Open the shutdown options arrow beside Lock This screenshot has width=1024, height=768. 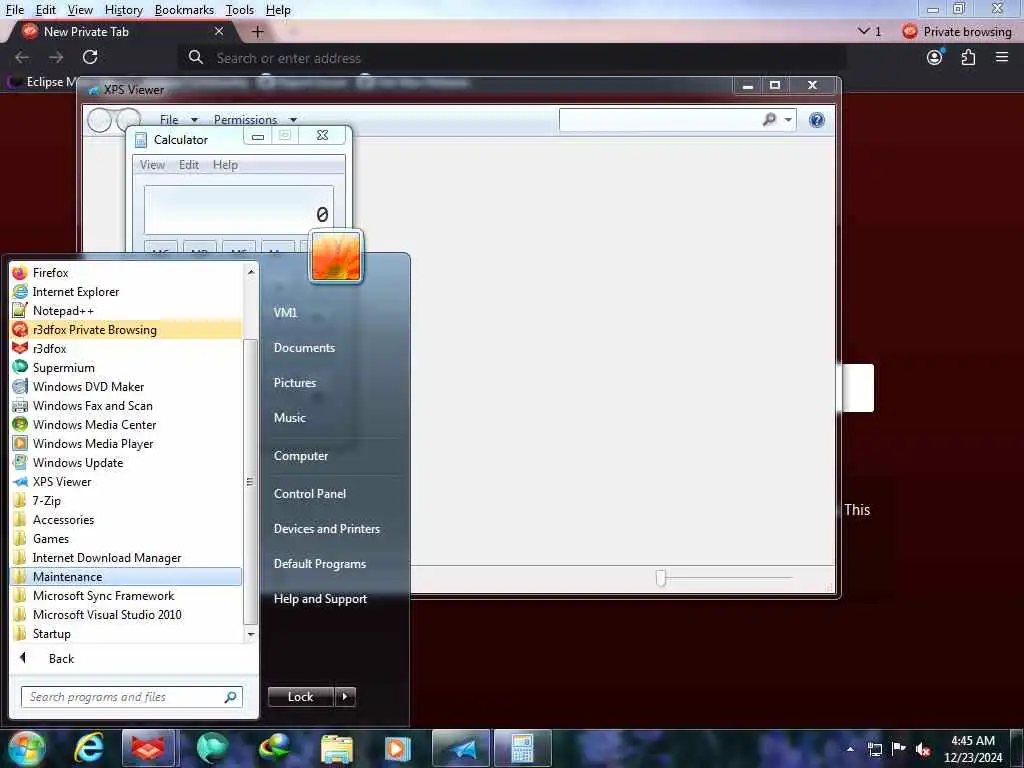pyautogui.click(x=345, y=697)
